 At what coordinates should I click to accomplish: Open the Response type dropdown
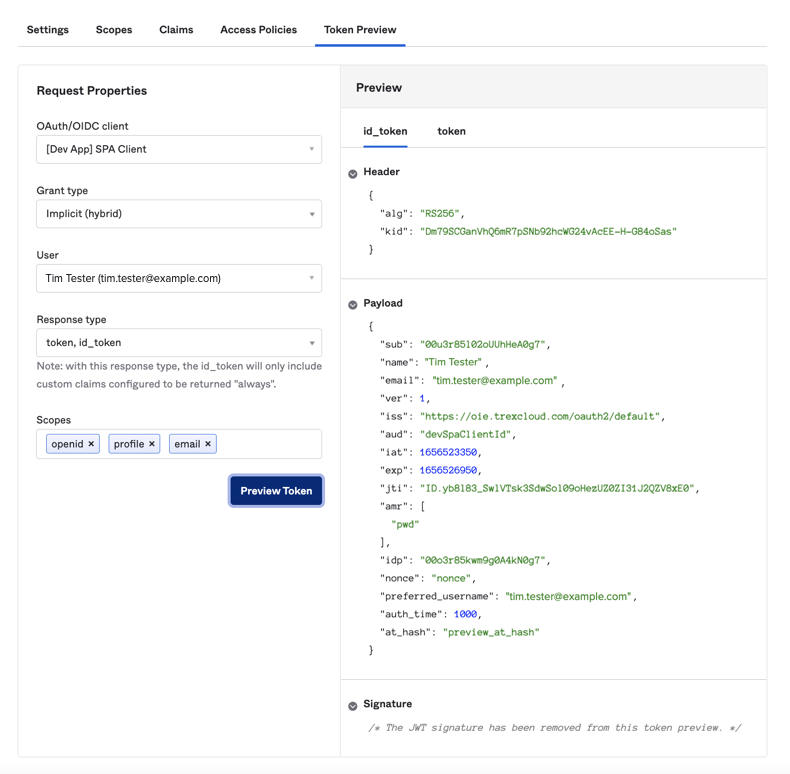(179, 343)
